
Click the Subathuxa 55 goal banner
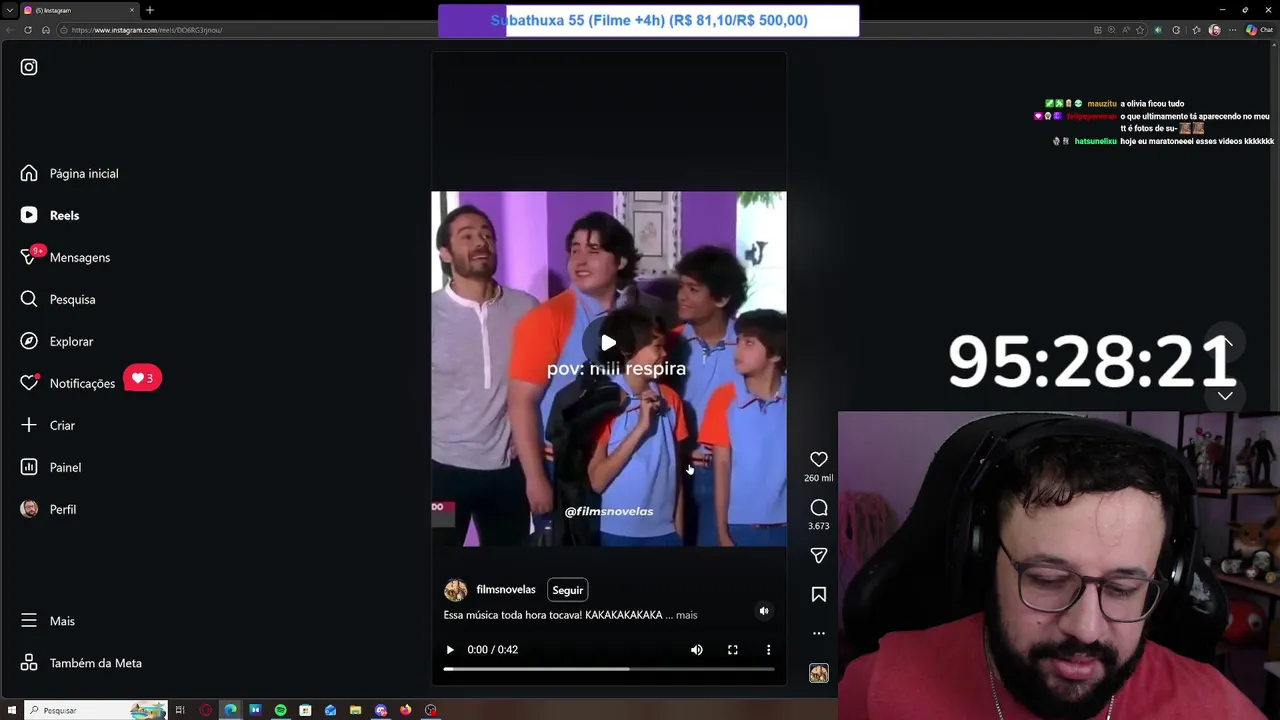click(648, 20)
